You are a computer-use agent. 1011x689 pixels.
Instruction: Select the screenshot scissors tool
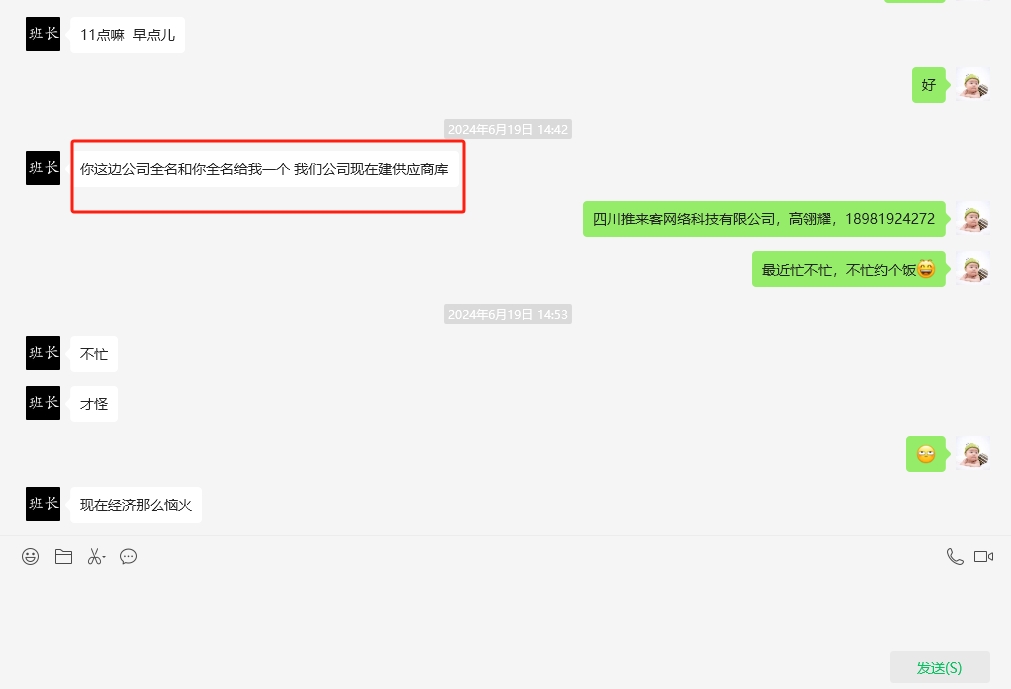point(93,556)
